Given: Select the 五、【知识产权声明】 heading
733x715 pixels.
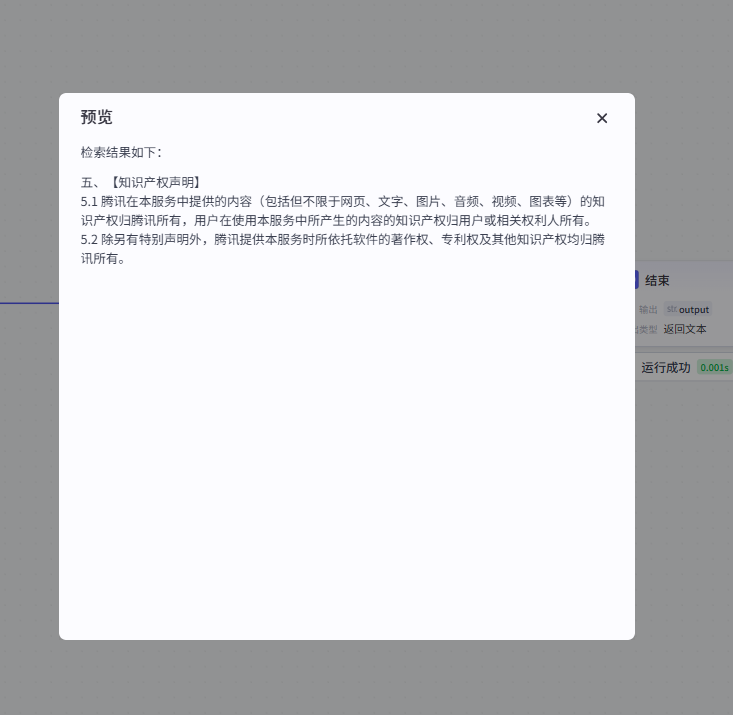Looking at the screenshot, I should coord(143,182).
